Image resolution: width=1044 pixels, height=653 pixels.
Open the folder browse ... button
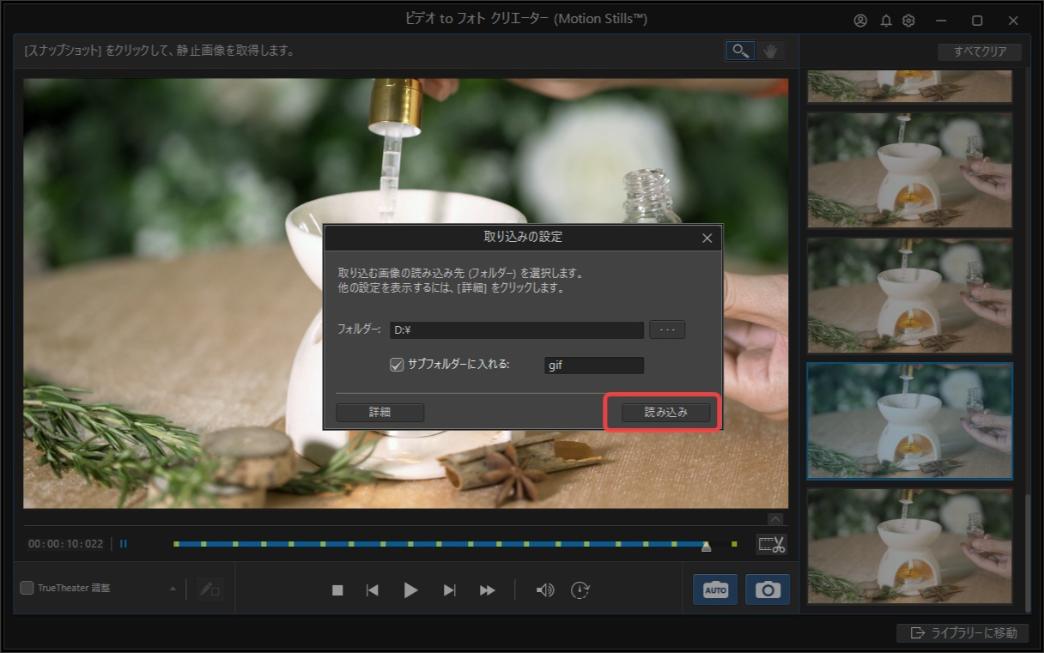(667, 329)
